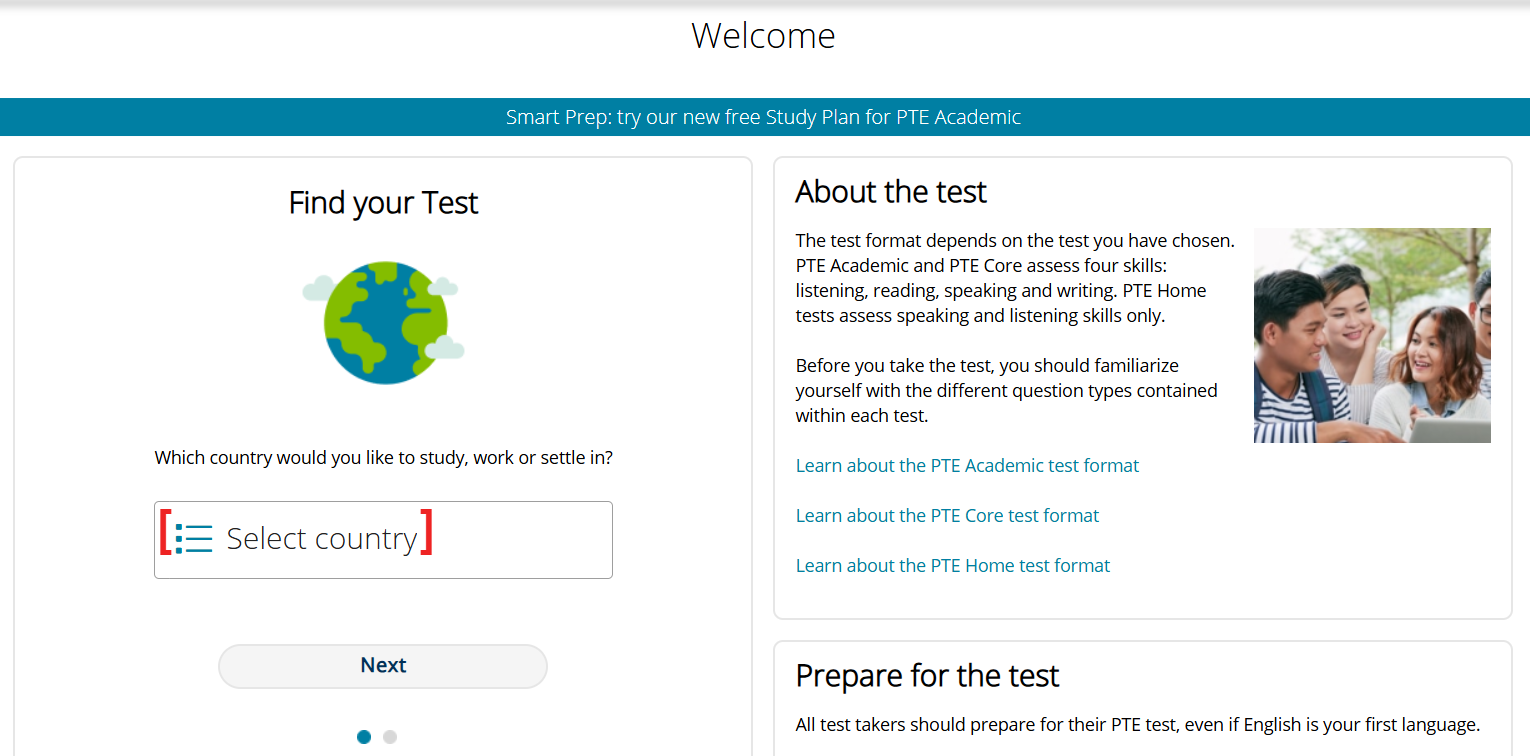Click the Prepare for the test heading
The height and width of the screenshot is (756, 1530).
click(927, 676)
